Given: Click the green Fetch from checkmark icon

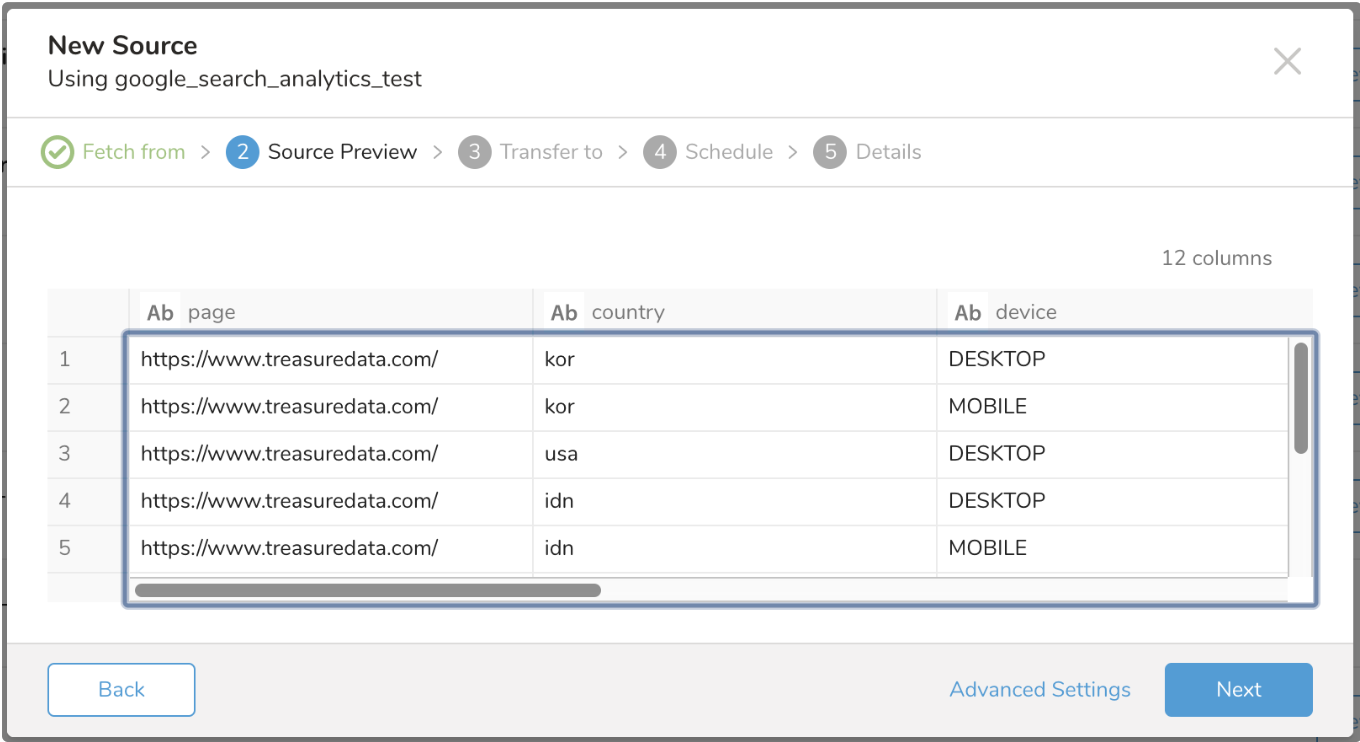Looking at the screenshot, I should [x=57, y=152].
